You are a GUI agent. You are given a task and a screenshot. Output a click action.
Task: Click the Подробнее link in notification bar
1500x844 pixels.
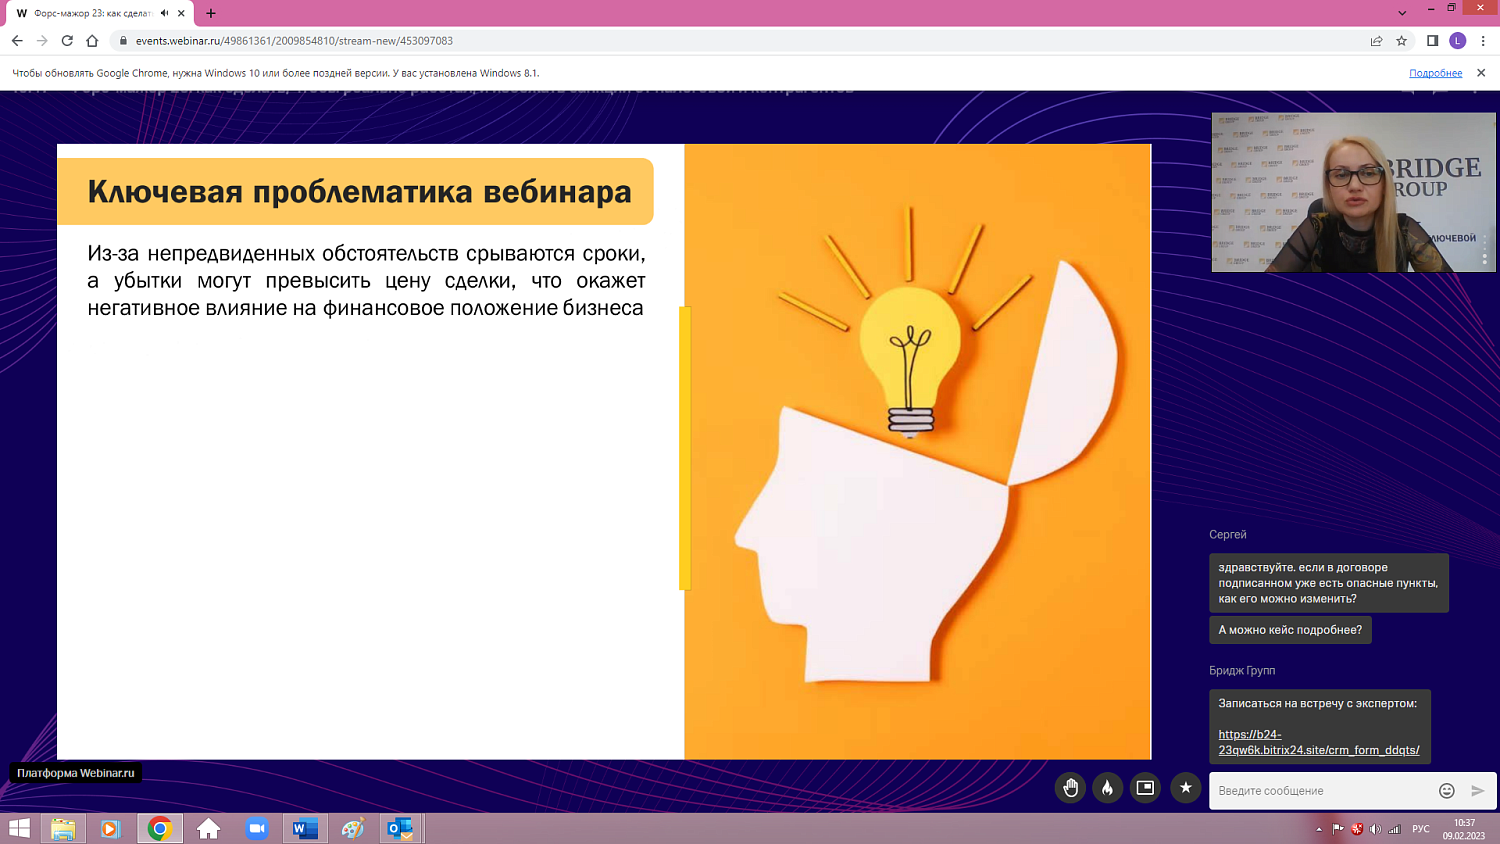point(1435,73)
